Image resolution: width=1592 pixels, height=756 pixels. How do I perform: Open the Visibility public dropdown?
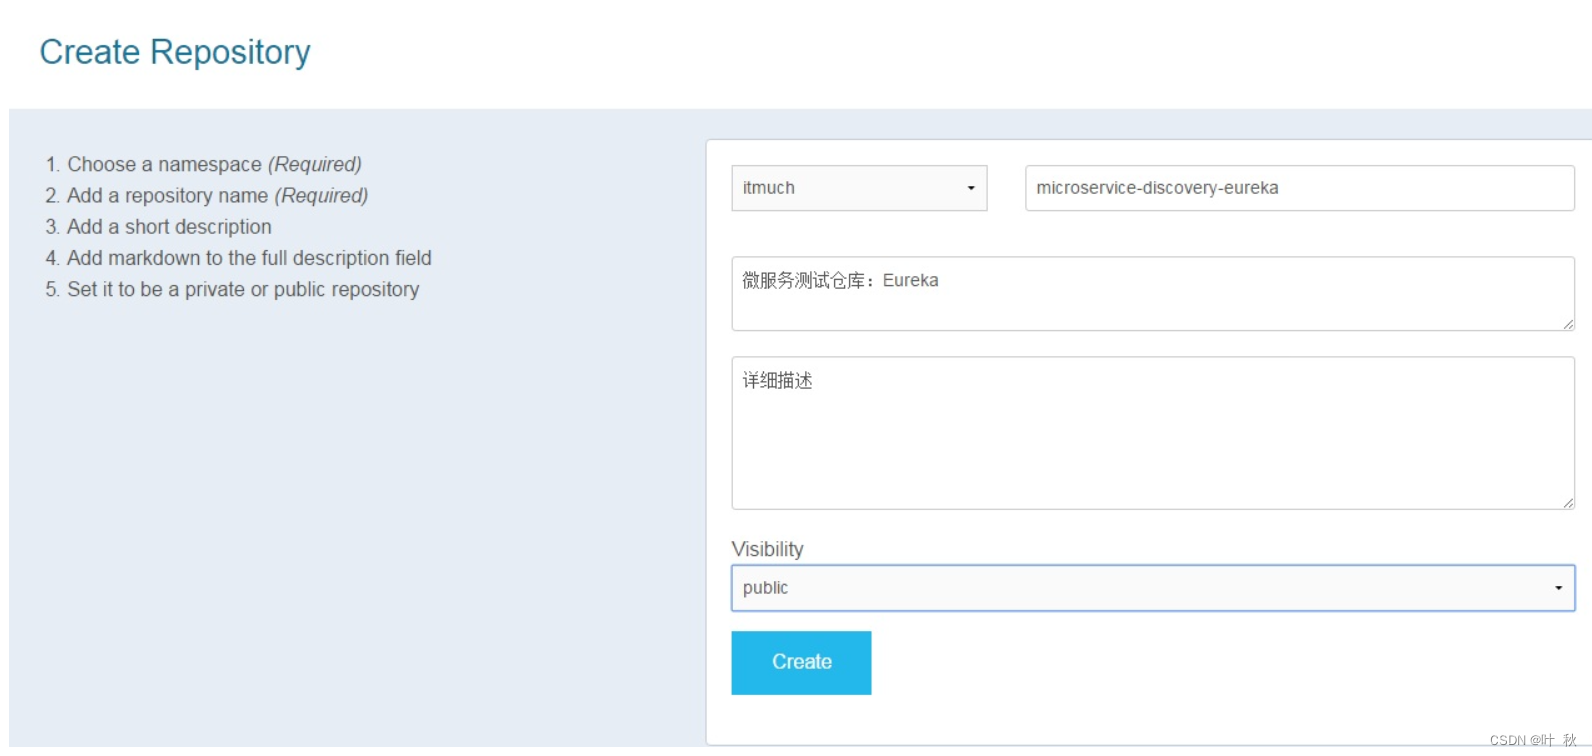pos(1153,588)
